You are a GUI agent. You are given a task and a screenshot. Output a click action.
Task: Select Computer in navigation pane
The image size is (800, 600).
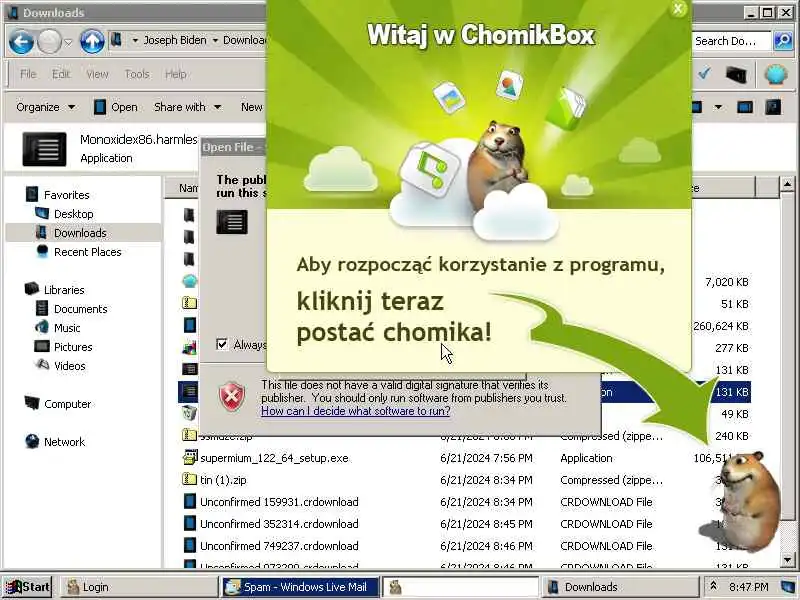(67, 404)
